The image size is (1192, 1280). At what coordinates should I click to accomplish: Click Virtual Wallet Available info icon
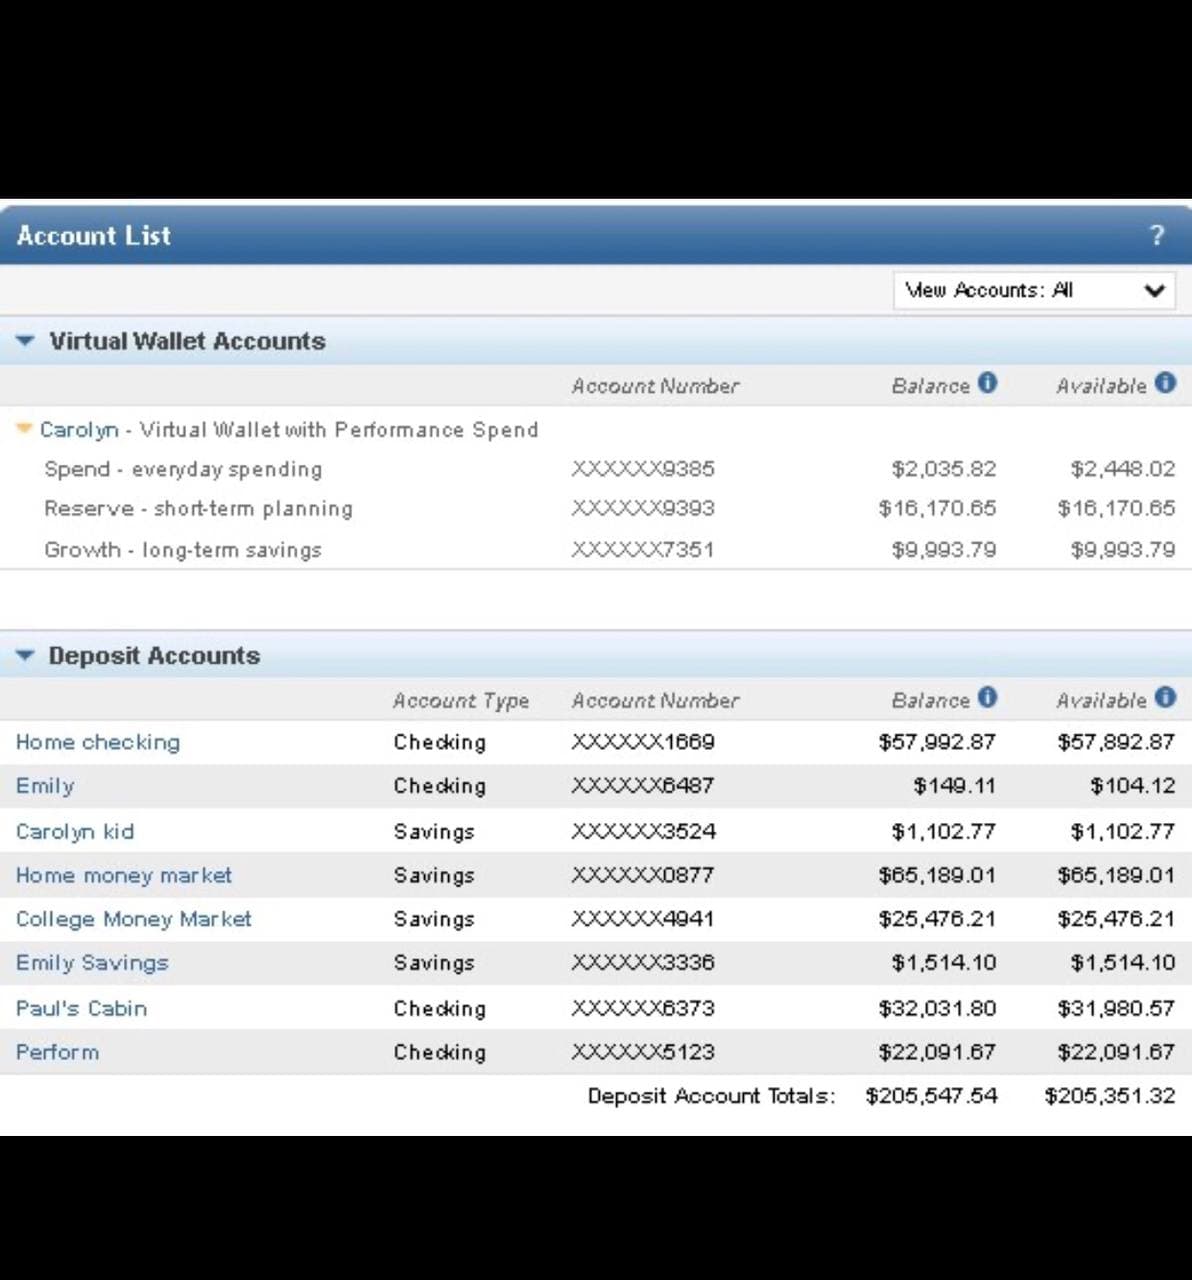1165,383
